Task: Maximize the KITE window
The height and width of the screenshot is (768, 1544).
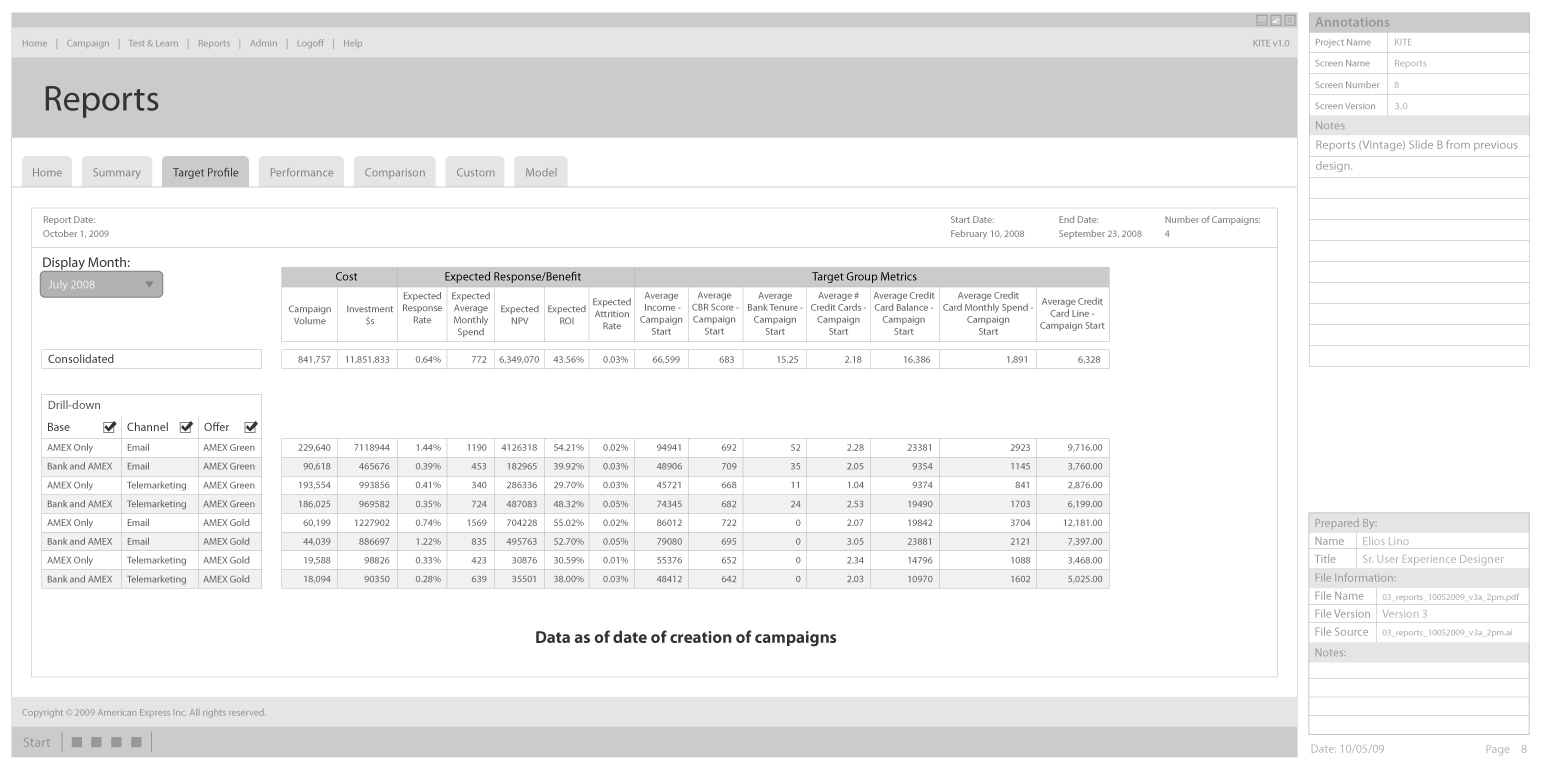Action: [1276, 20]
